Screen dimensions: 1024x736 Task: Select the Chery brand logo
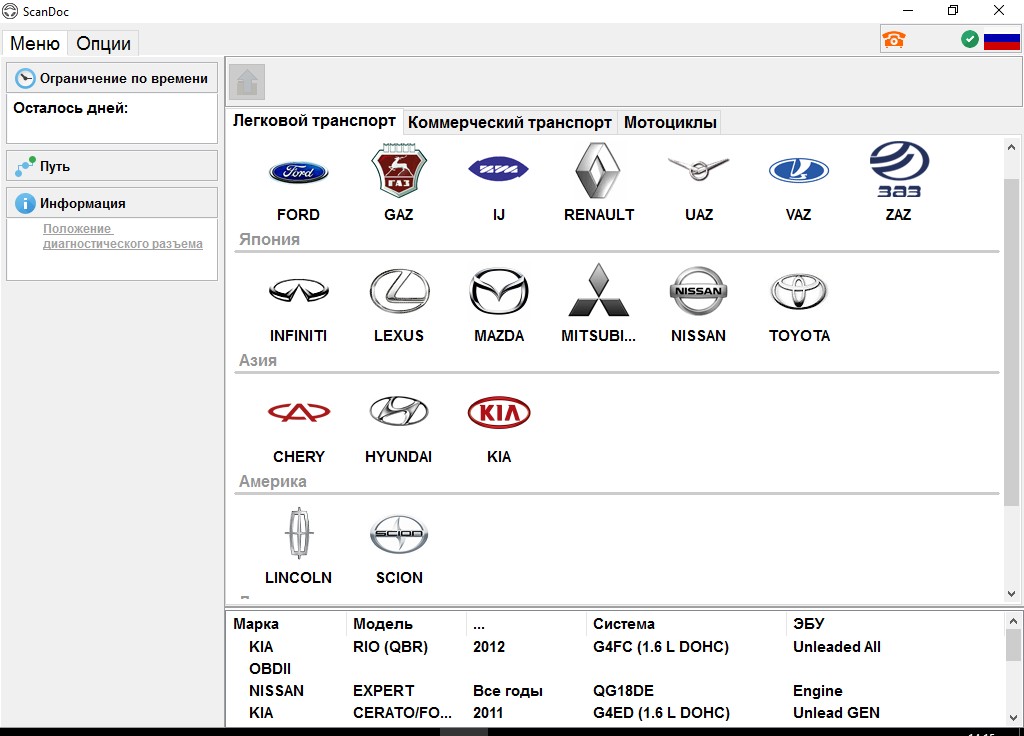coord(298,412)
